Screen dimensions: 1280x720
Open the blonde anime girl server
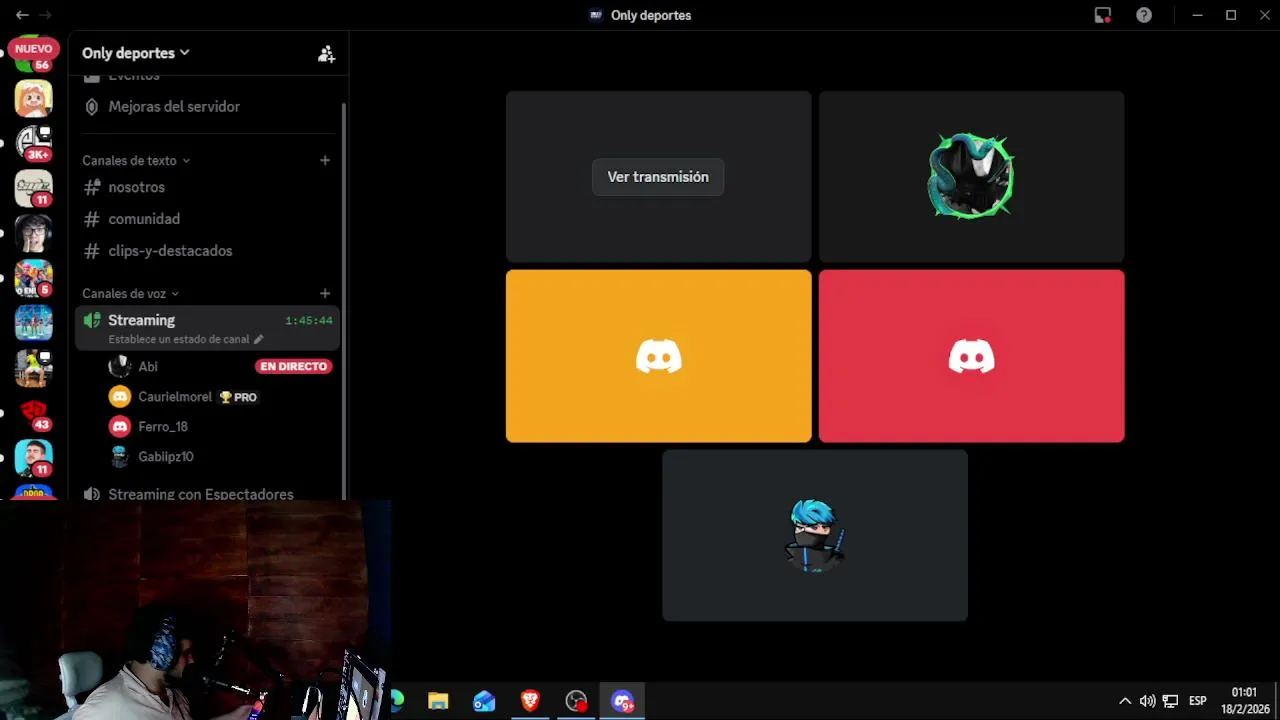pyautogui.click(x=33, y=99)
